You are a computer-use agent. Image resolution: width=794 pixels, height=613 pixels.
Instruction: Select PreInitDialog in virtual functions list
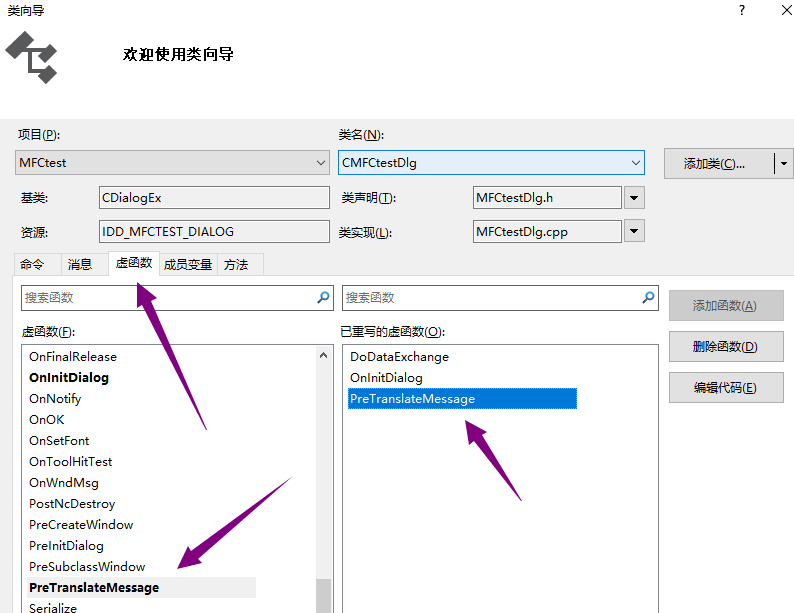click(x=66, y=546)
